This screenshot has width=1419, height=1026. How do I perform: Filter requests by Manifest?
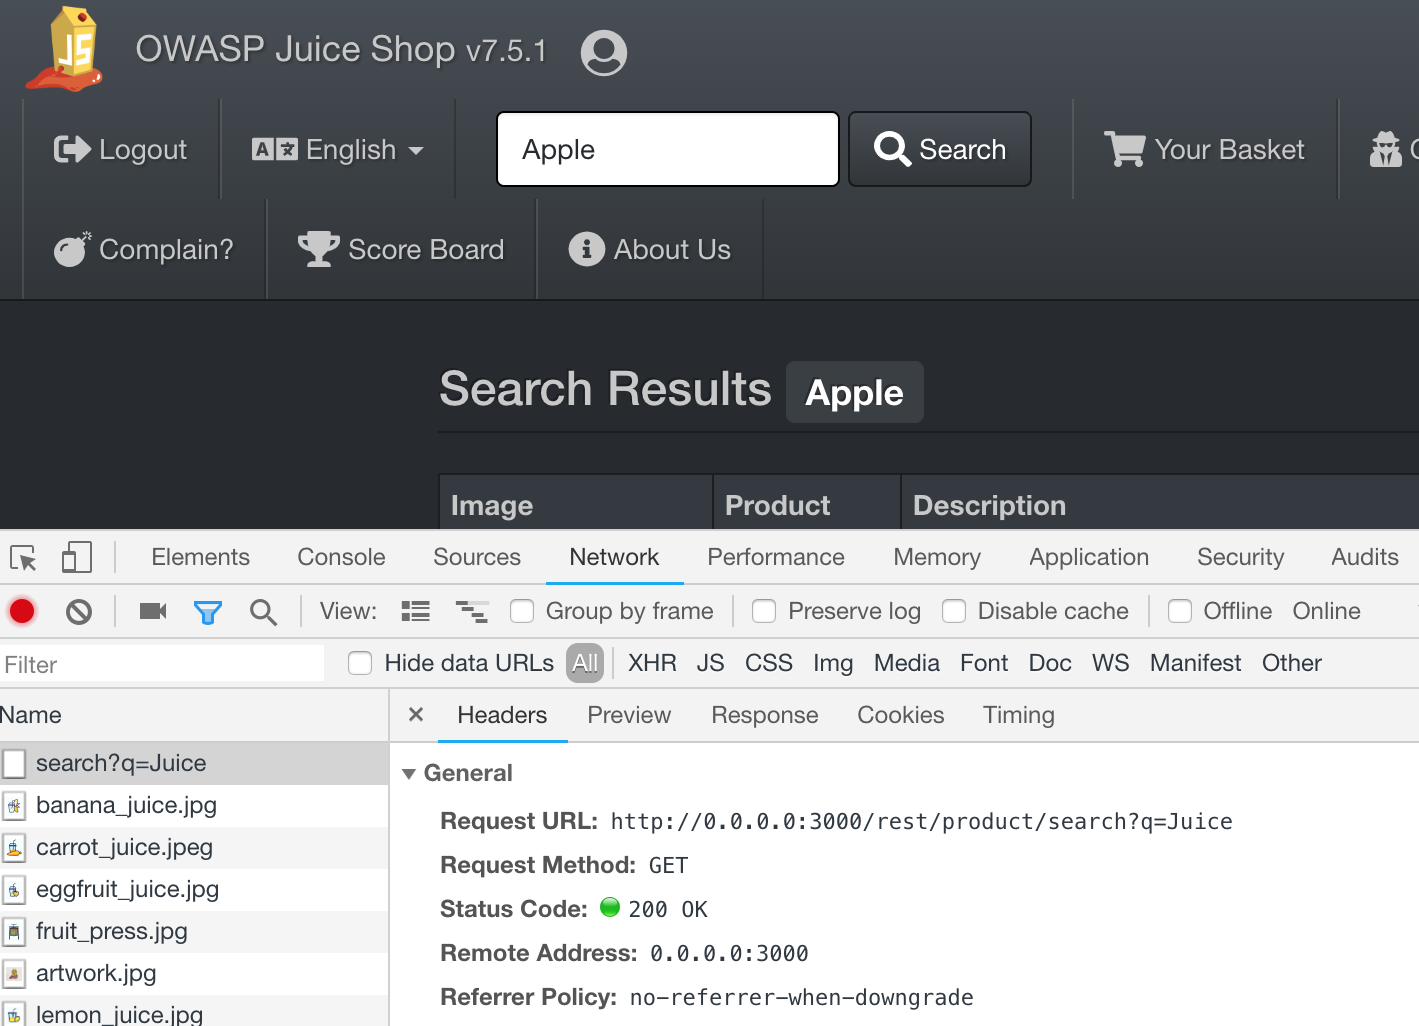[1195, 663]
